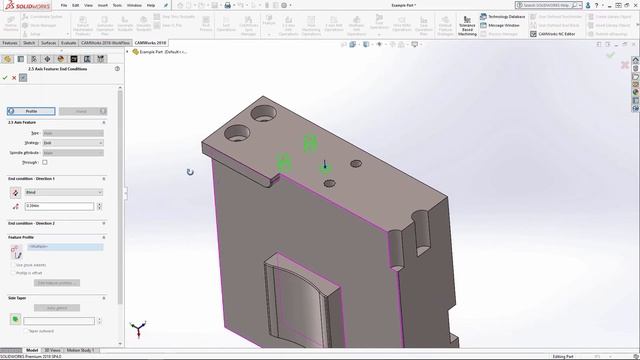Image resolution: width=640 pixels, height=360 pixels.
Task: Open the colored sphere Display manager tab
Action: pos(61,59)
